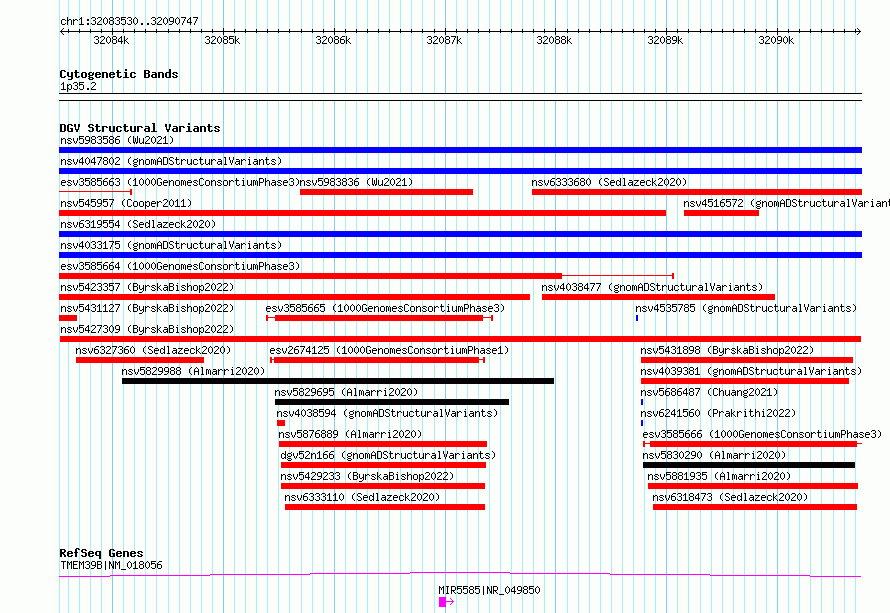Click the red nsv545957 Cooper2011 bar
This screenshot has height=613, width=890.
click(x=363, y=213)
